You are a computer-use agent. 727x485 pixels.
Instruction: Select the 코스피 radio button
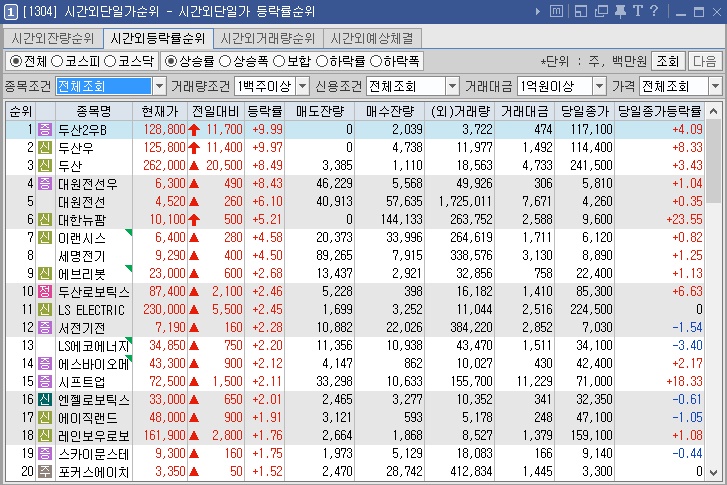click(57, 61)
